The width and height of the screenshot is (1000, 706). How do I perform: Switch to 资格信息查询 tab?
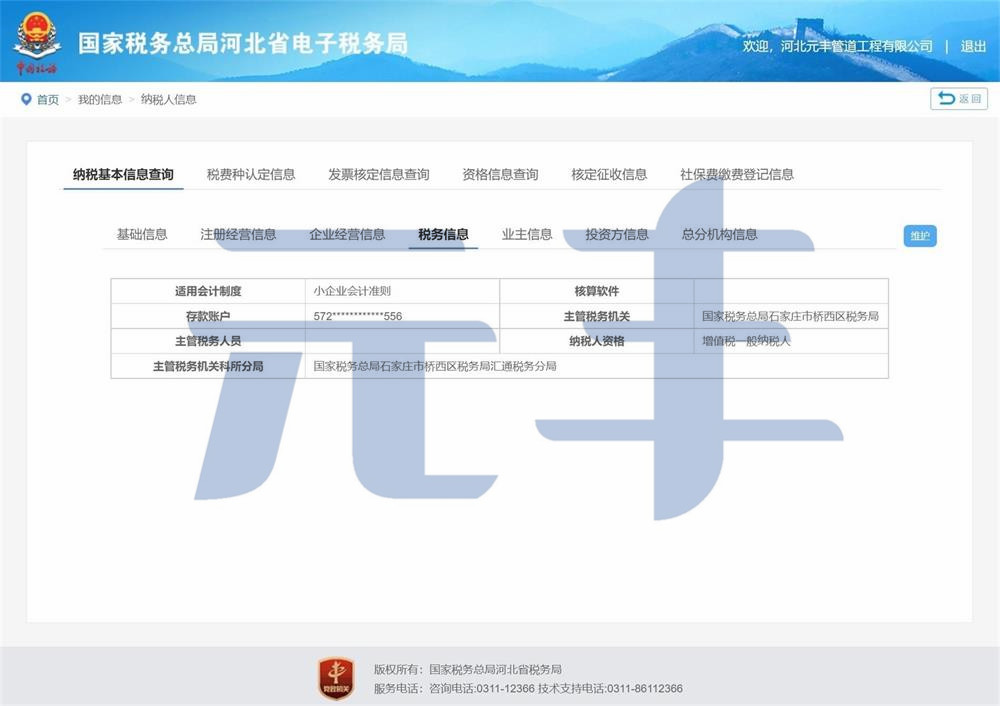pyautogui.click(x=500, y=174)
